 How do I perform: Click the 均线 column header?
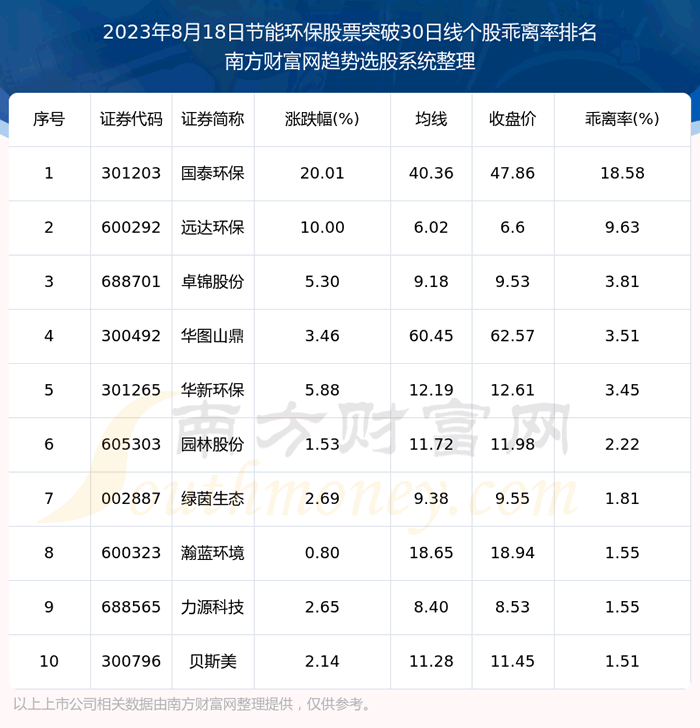431,119
